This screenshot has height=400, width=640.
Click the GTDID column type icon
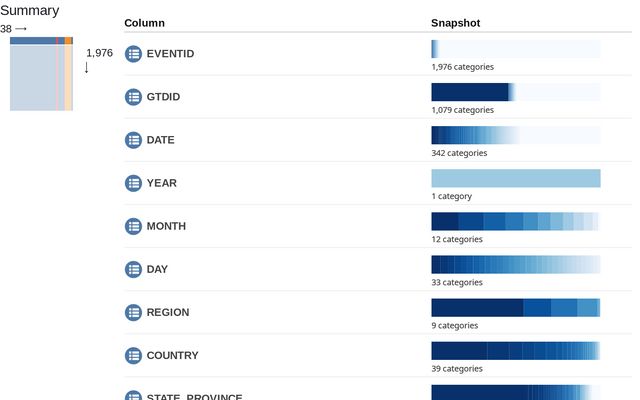click(x=133, y=97)
